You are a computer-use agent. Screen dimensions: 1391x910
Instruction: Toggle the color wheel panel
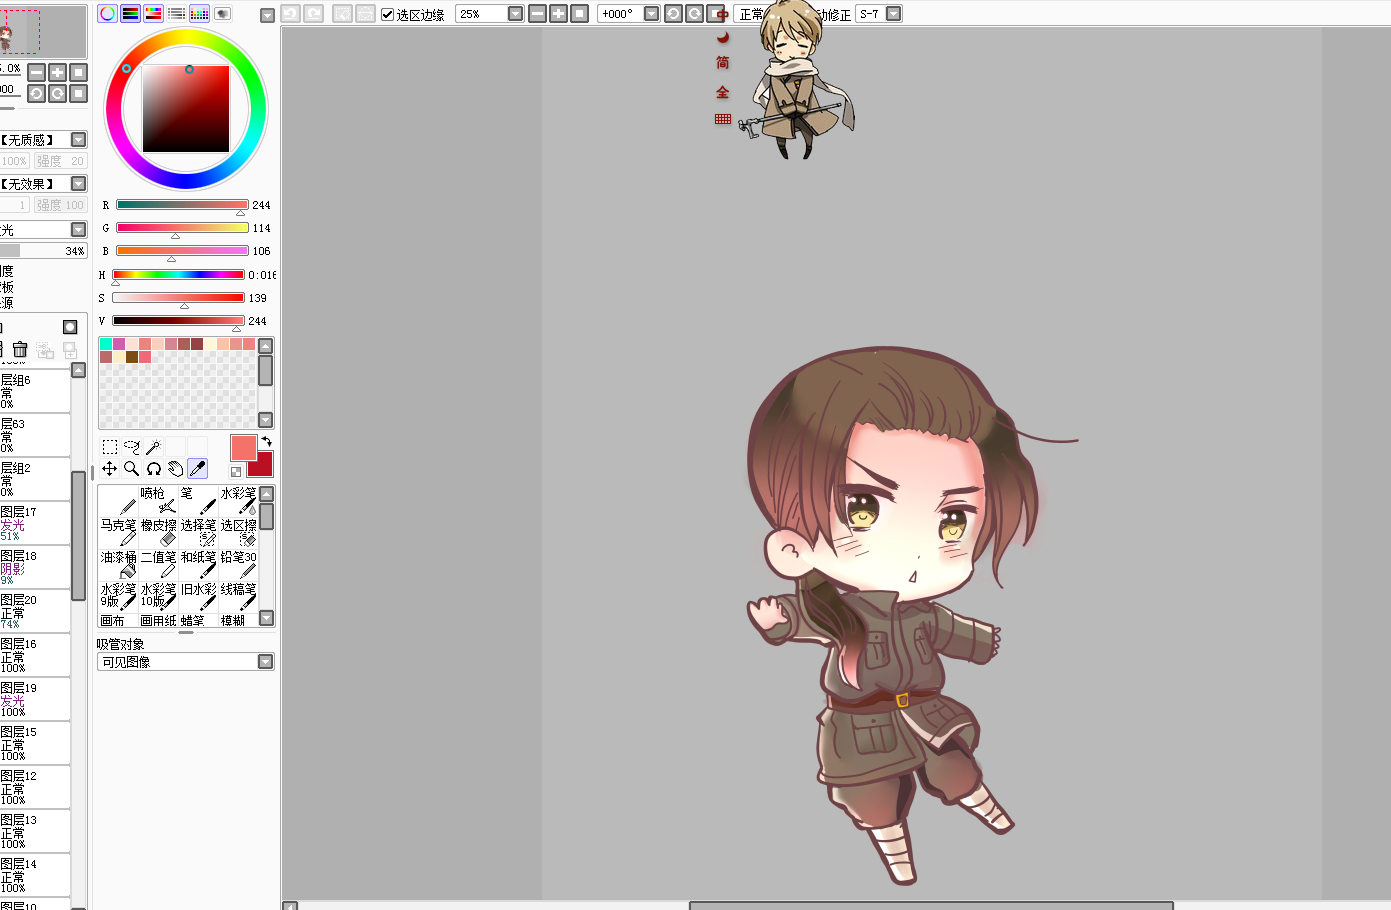click(107, 14)
